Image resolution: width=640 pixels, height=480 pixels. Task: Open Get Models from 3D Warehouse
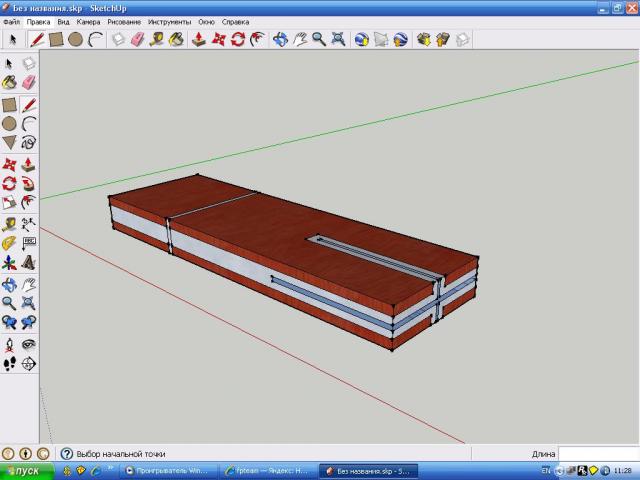tap(424, 40)
